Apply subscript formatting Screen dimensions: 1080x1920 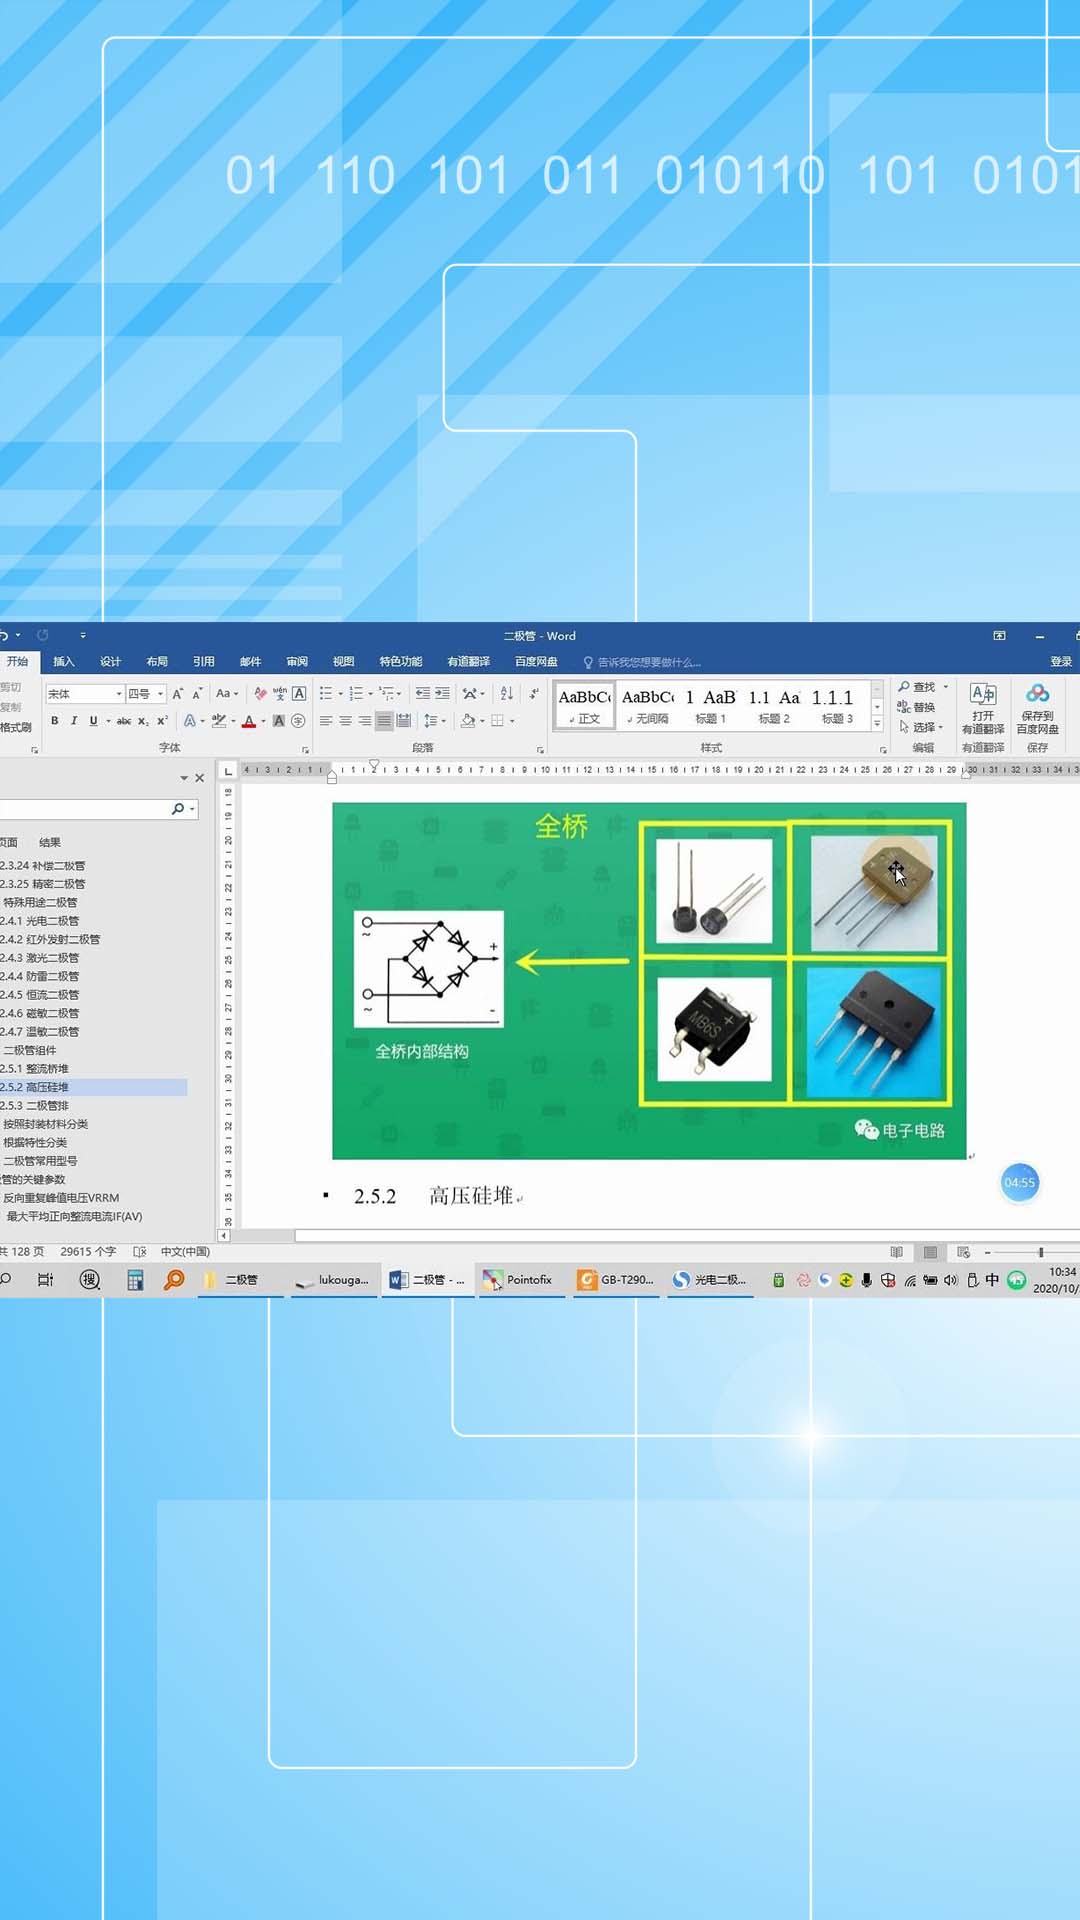[144, 721]
